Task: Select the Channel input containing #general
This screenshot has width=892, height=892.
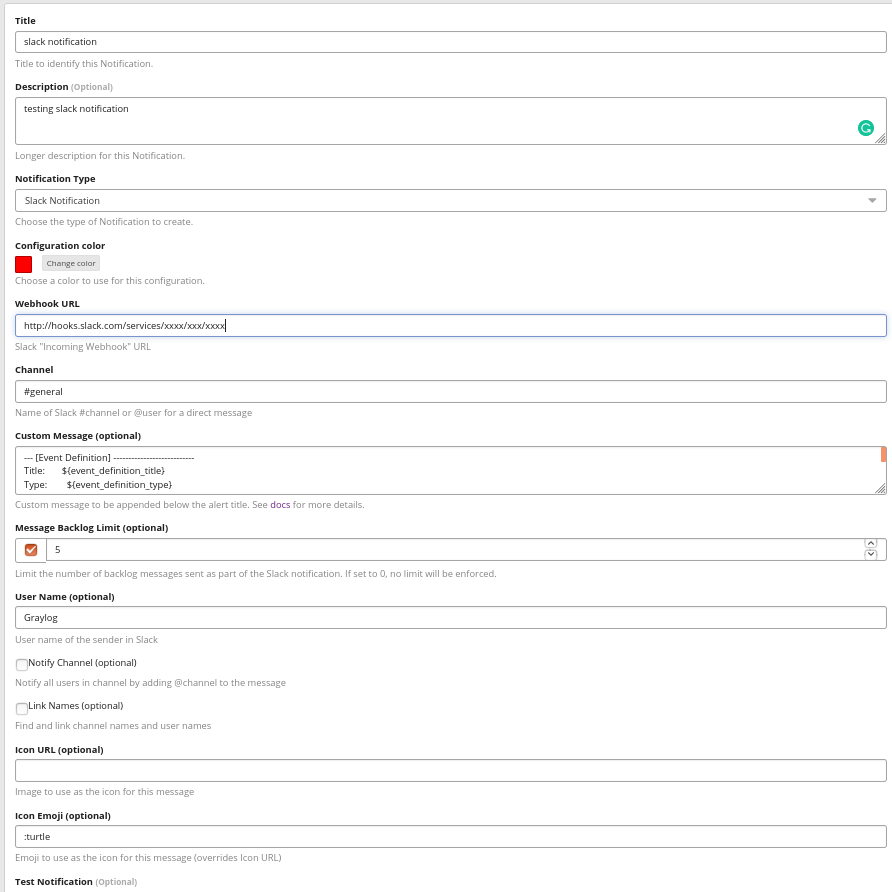Action: coord(450,392)
